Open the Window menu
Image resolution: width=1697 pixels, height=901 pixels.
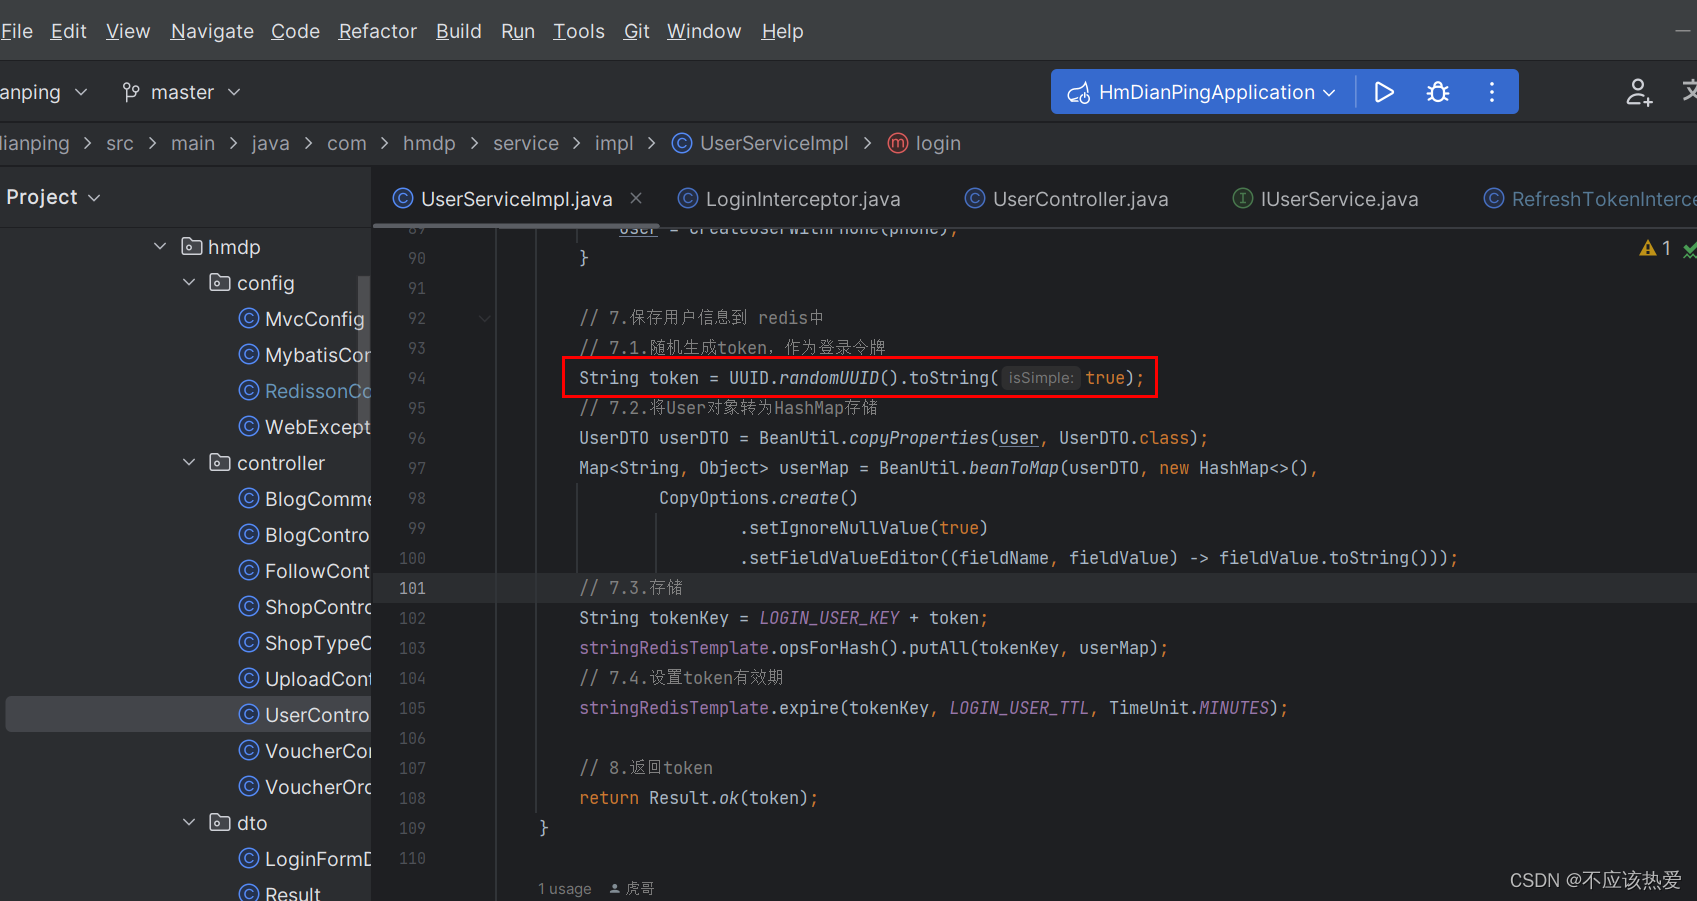pyautogui.click(x=704, y=31)
